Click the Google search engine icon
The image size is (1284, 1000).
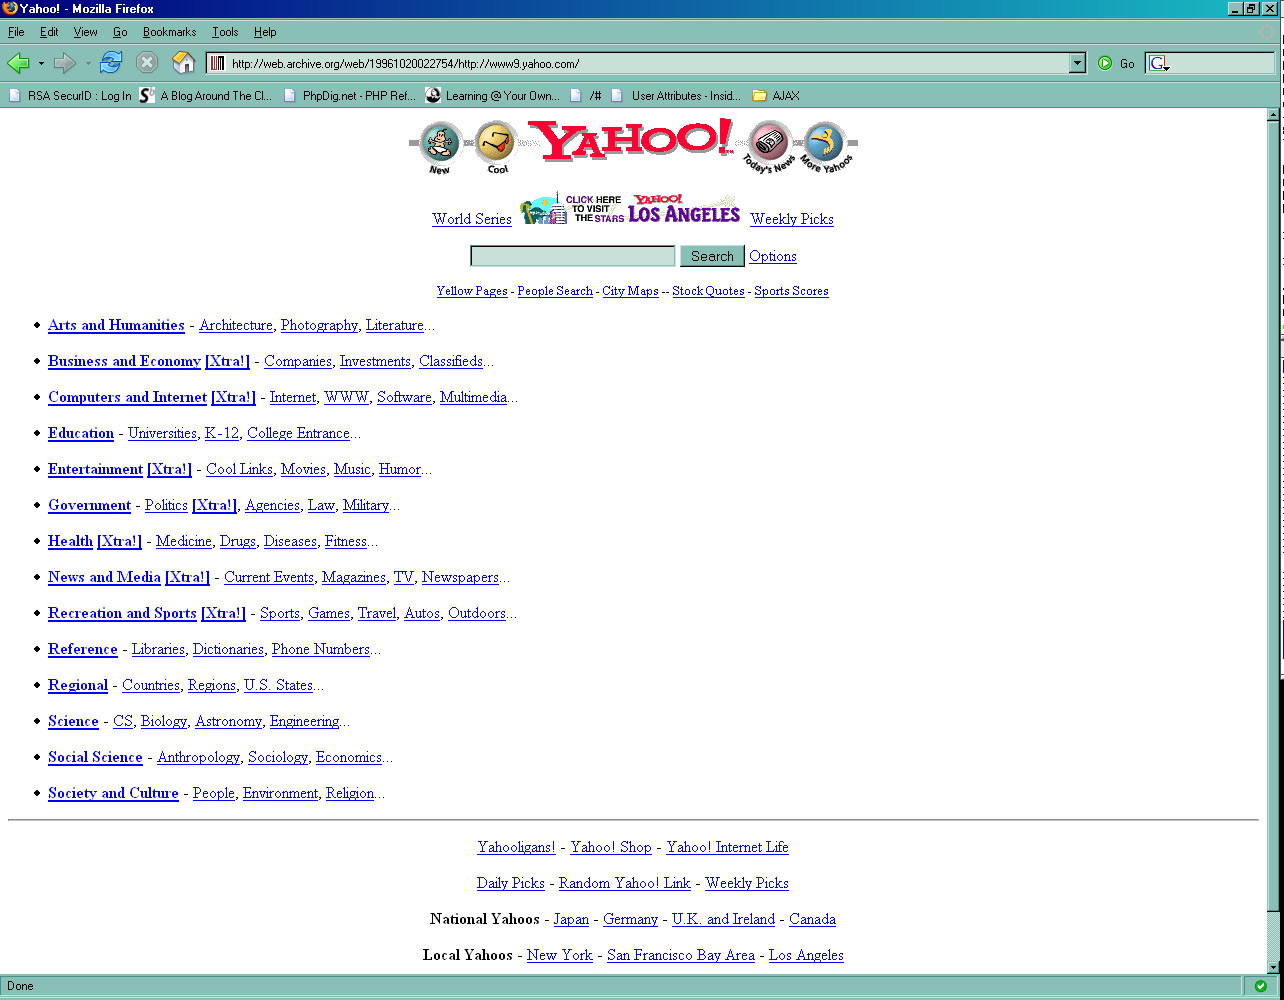[1158, 63]
